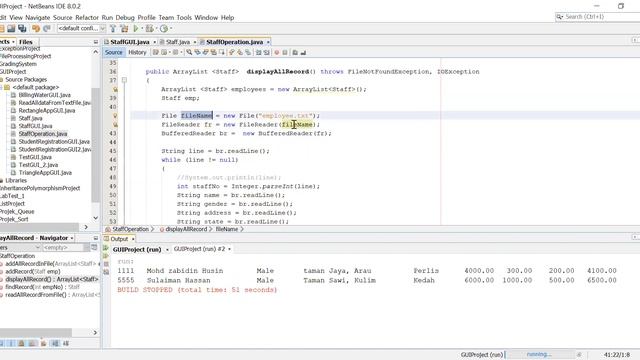Screen dimensions: 640x360
Task: Toggle Sort by Source in Navigator
Action: click(x=66, y=343)
